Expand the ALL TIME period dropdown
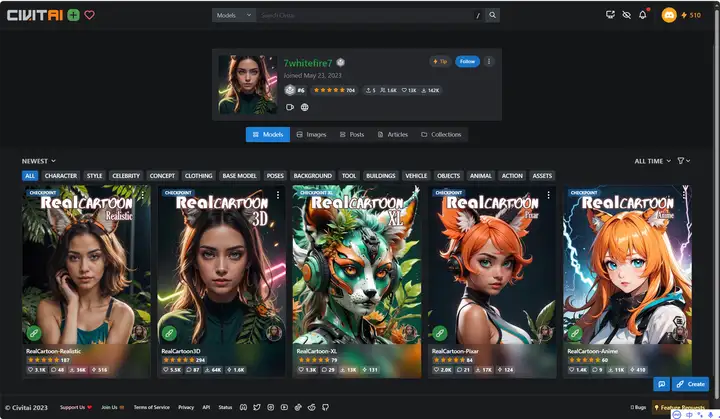This screenshot has height=419, width=720. click(652, 161)
